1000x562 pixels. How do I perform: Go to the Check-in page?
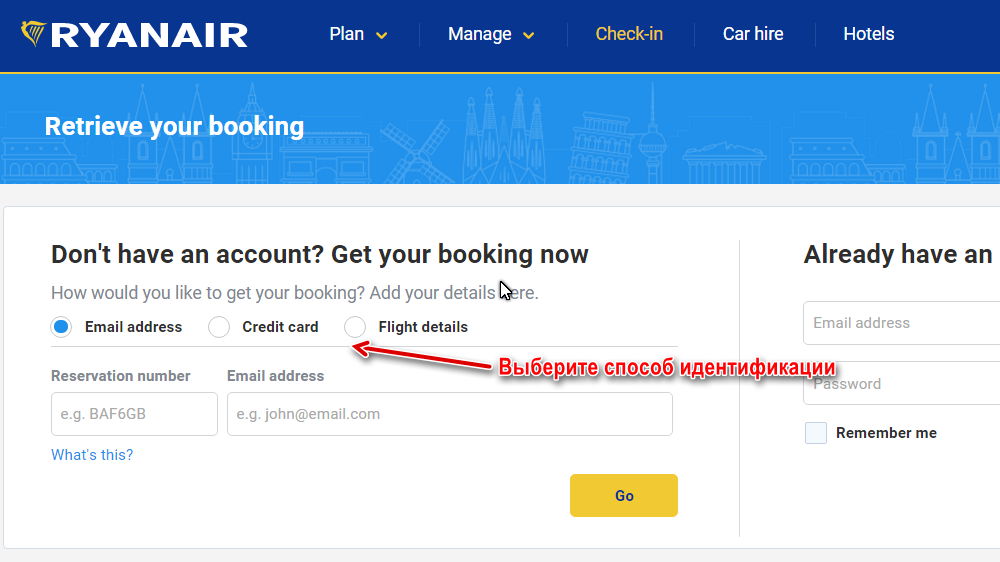point(629,34)
